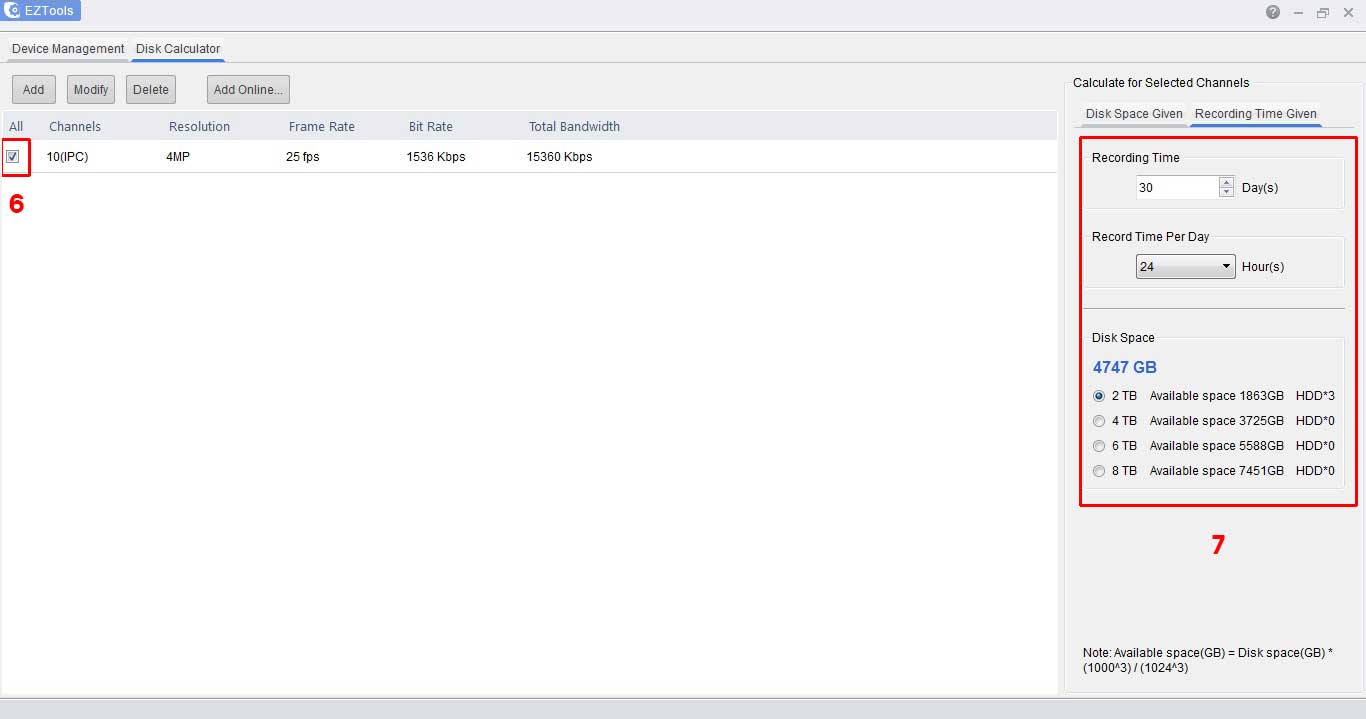
Task: Switch to Device Management tab
Action: coord(68,48)
